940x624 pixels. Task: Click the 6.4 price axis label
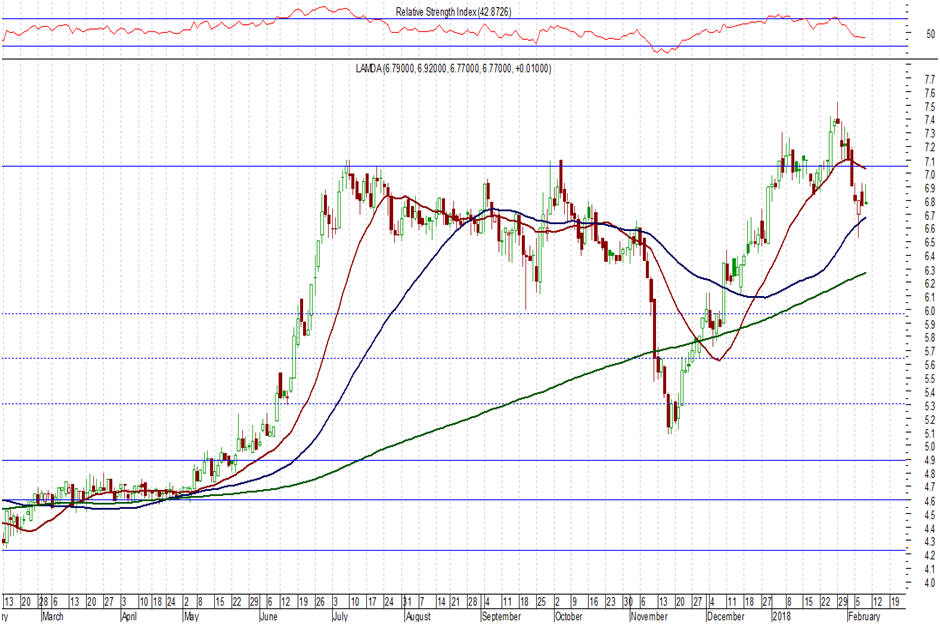click(x=930, y=256)
